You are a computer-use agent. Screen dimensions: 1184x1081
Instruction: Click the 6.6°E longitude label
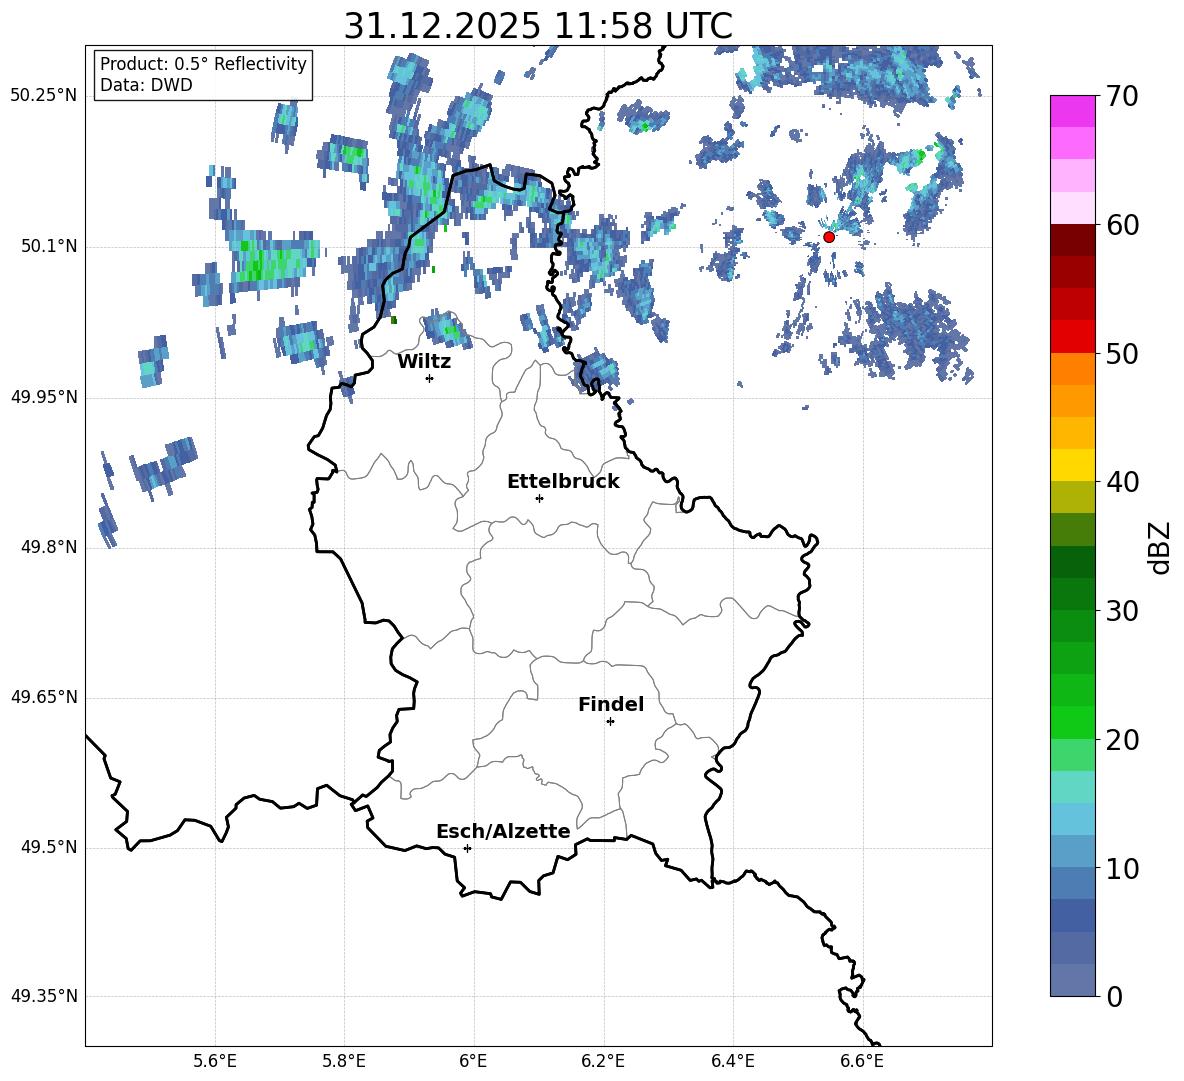[862, 1062]
